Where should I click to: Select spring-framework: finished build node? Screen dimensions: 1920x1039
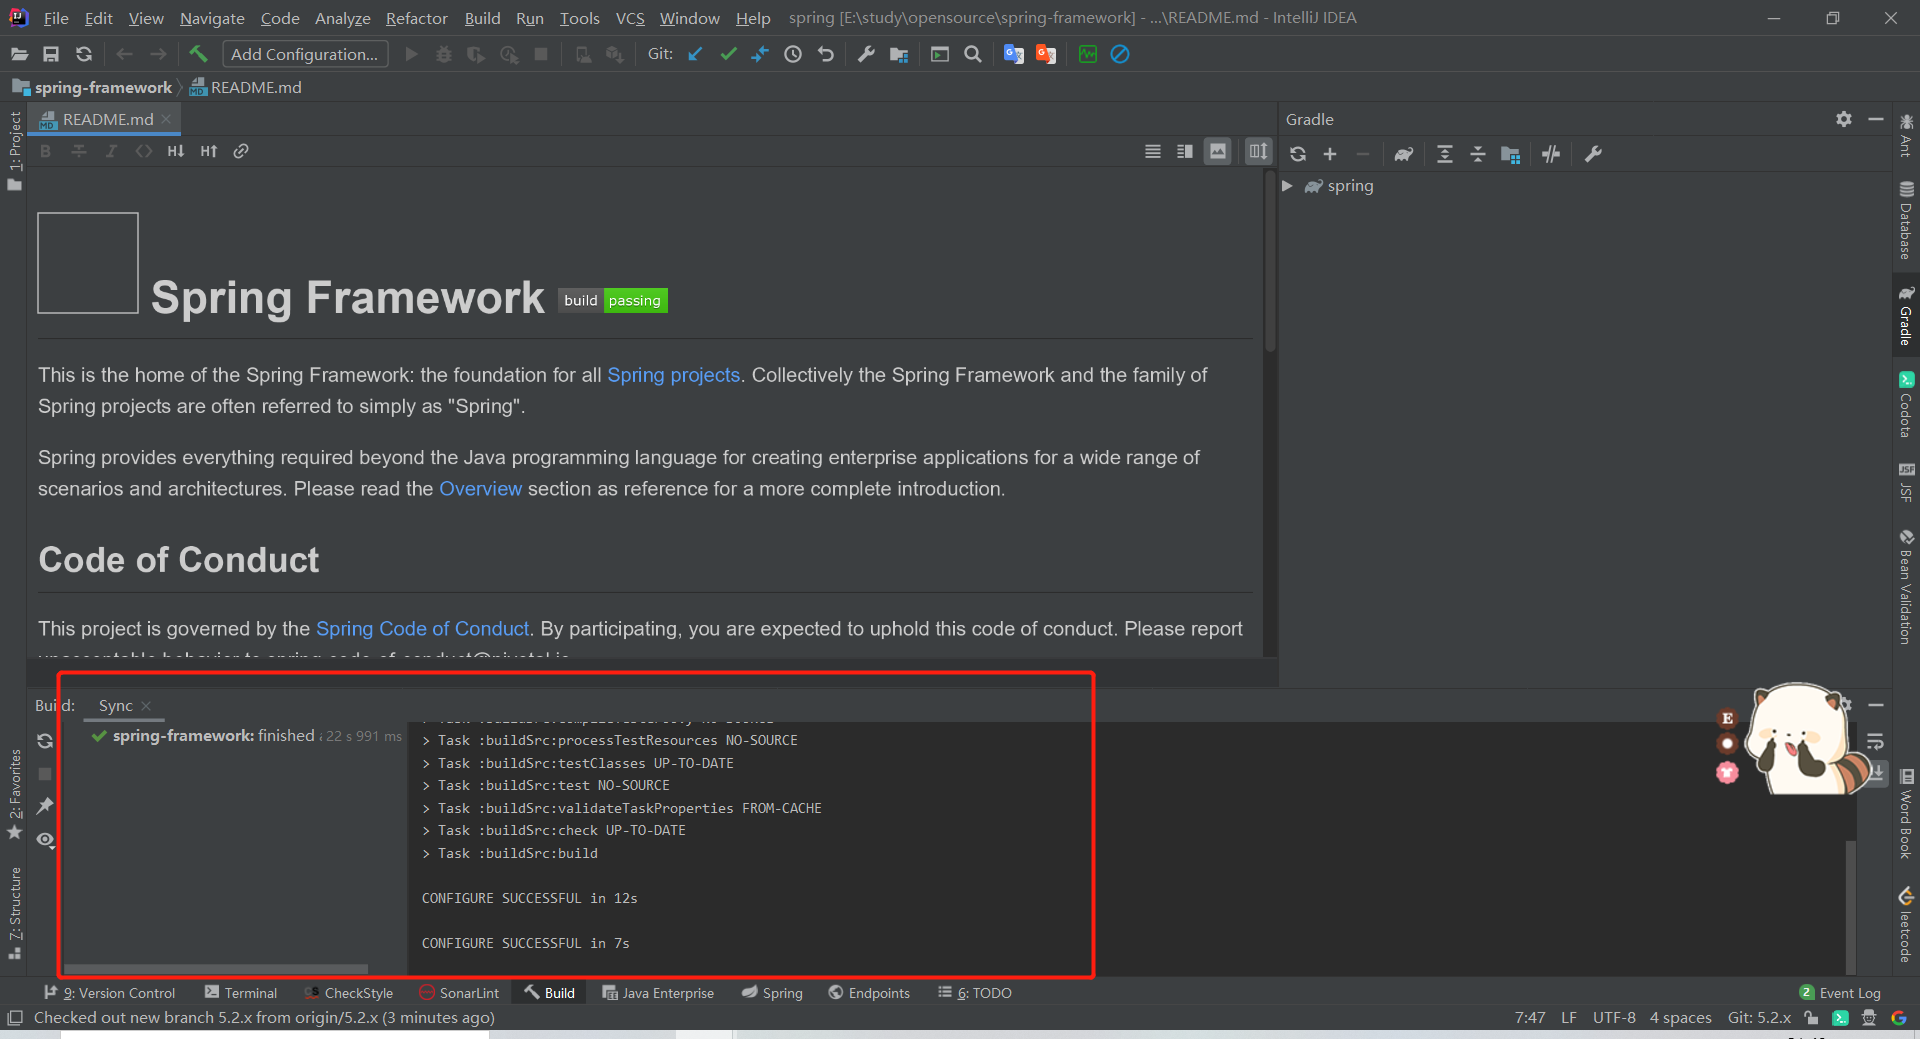click(x=248, y=736)
